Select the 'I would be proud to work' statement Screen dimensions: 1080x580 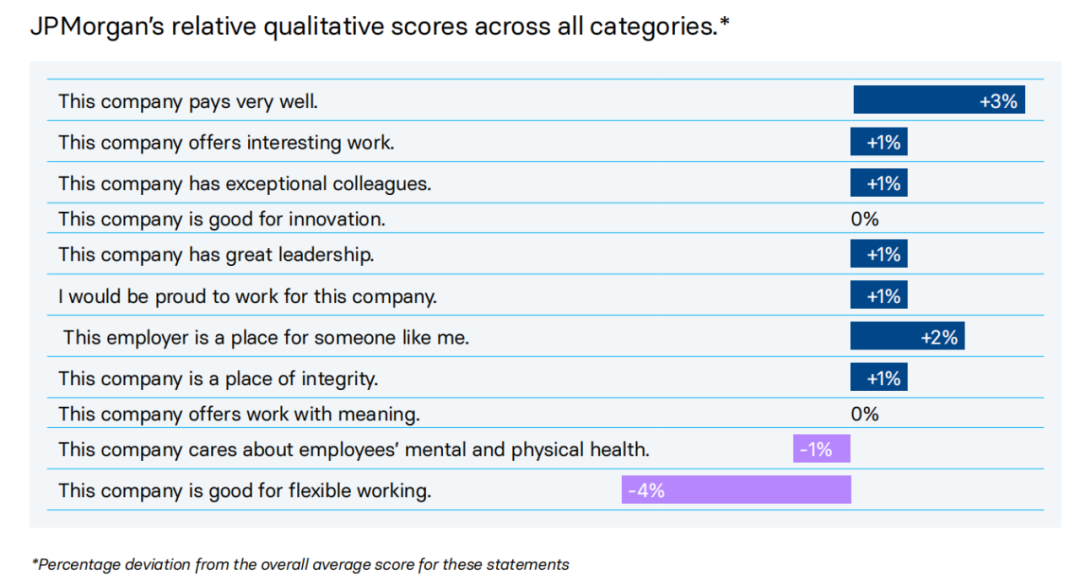tap(247, 296)
